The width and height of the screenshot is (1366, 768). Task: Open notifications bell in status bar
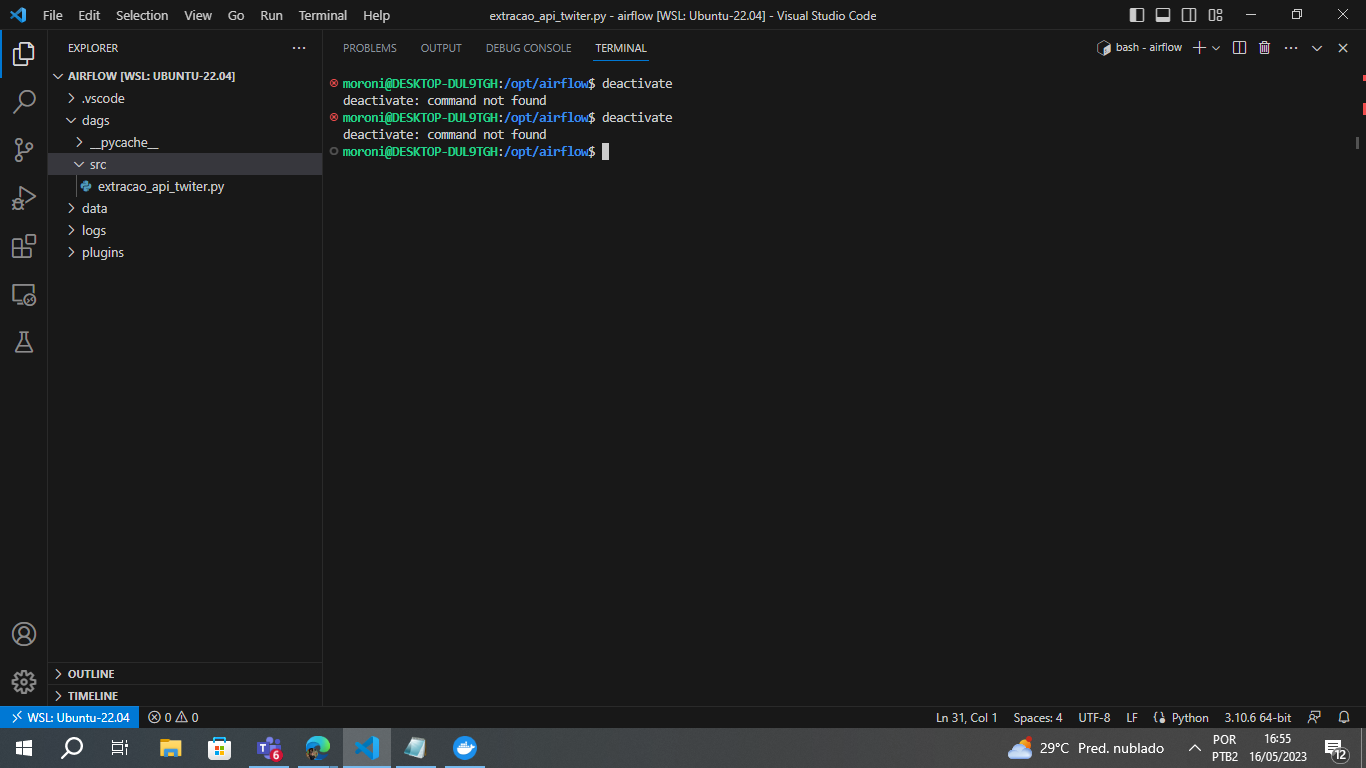click(1344, 717)
